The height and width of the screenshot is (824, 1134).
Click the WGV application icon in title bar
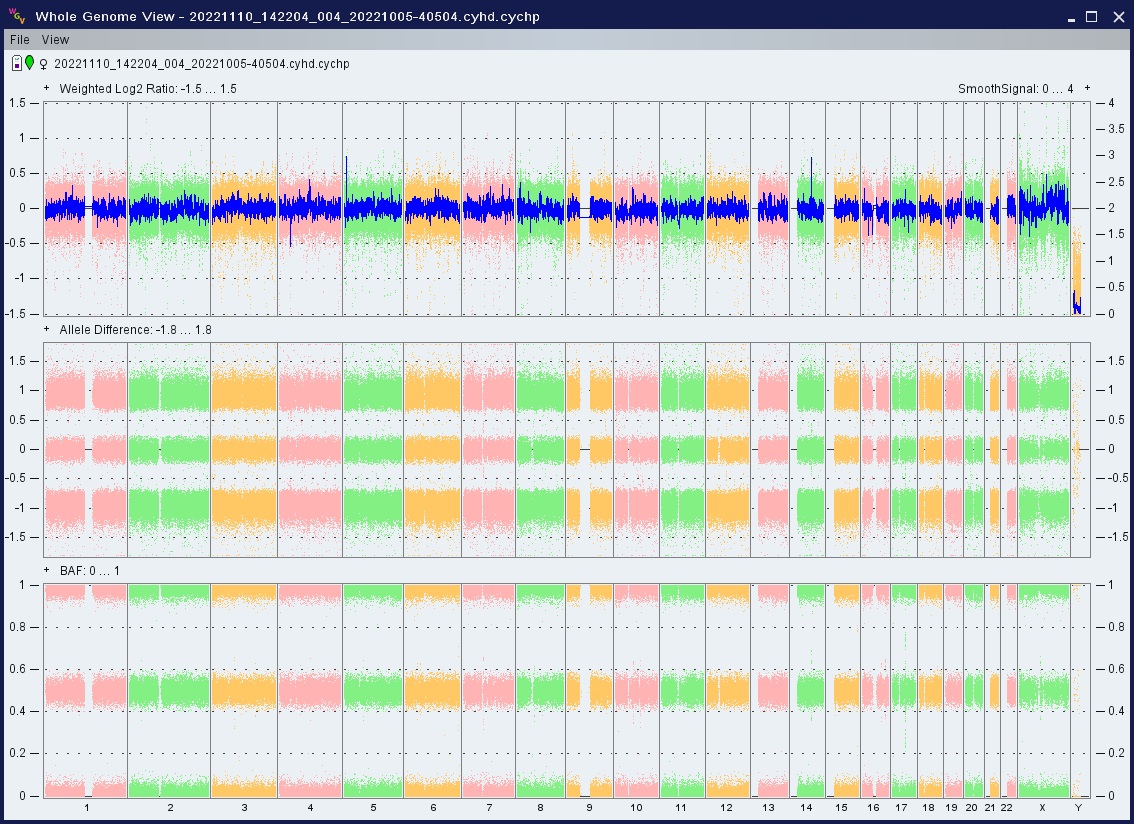tap(17, 16)
